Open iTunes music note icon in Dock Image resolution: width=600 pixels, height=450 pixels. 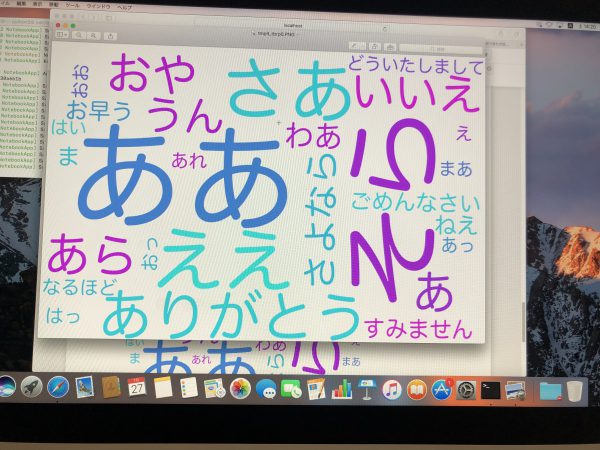[392, 390]
